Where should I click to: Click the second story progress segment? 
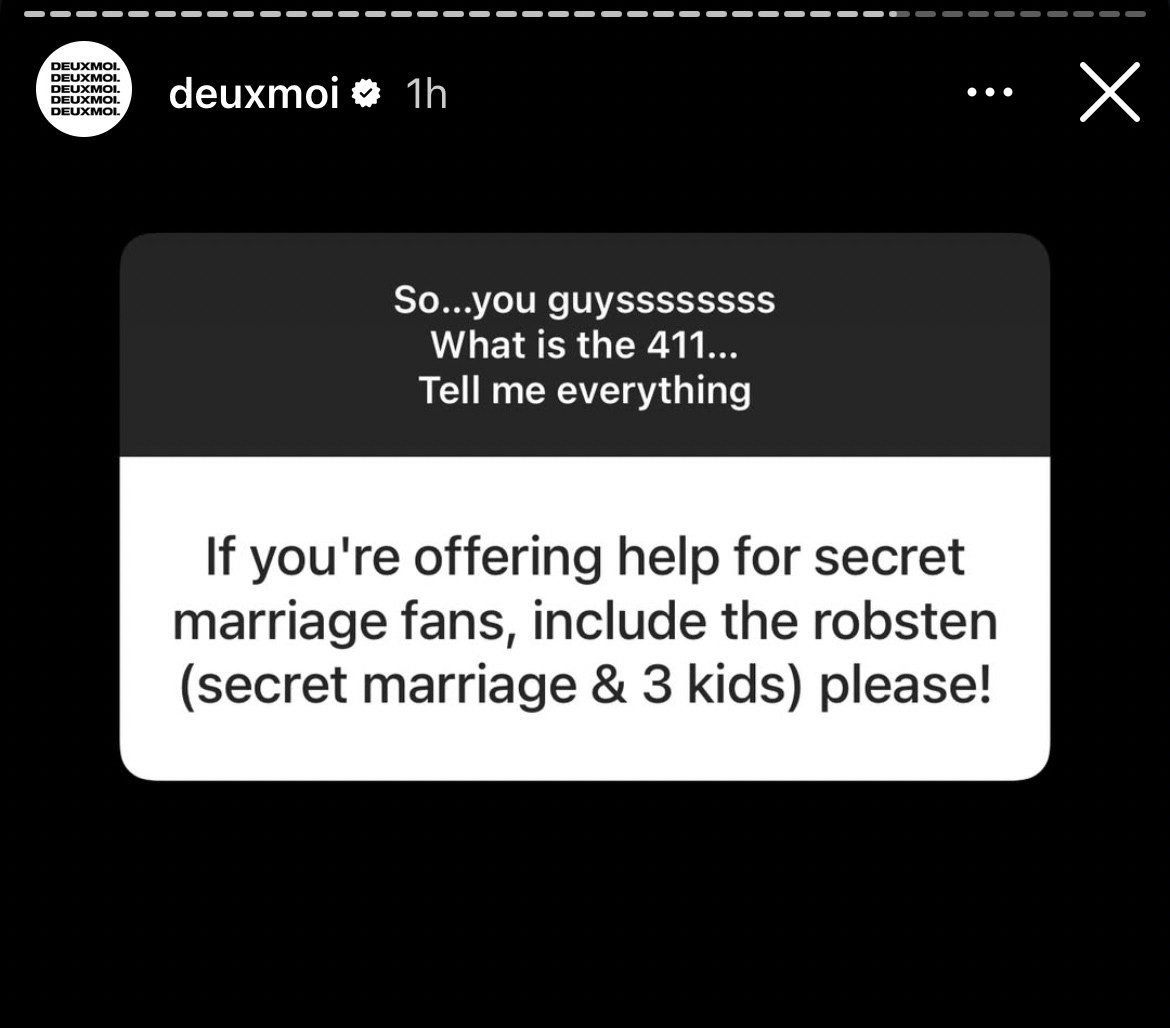[x=60, y=14]
